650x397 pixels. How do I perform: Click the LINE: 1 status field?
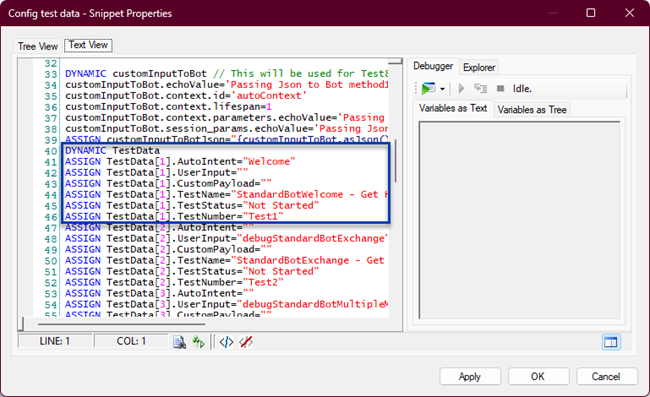55,341
